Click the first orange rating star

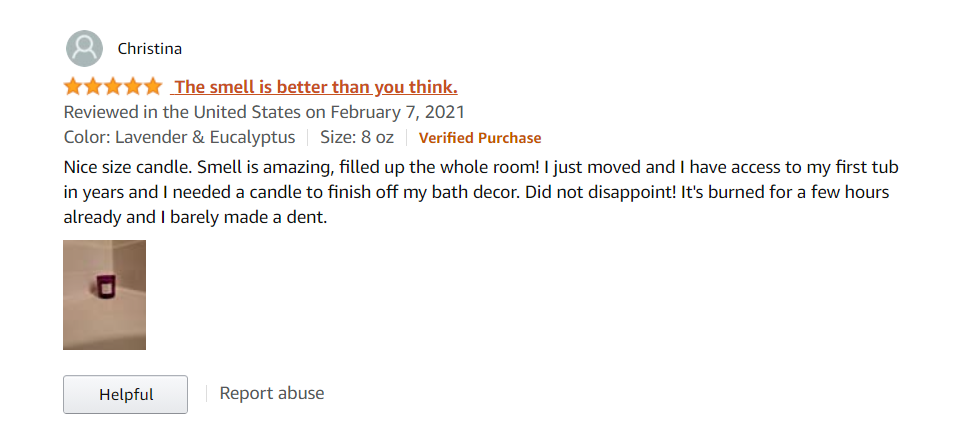point(74,87)
